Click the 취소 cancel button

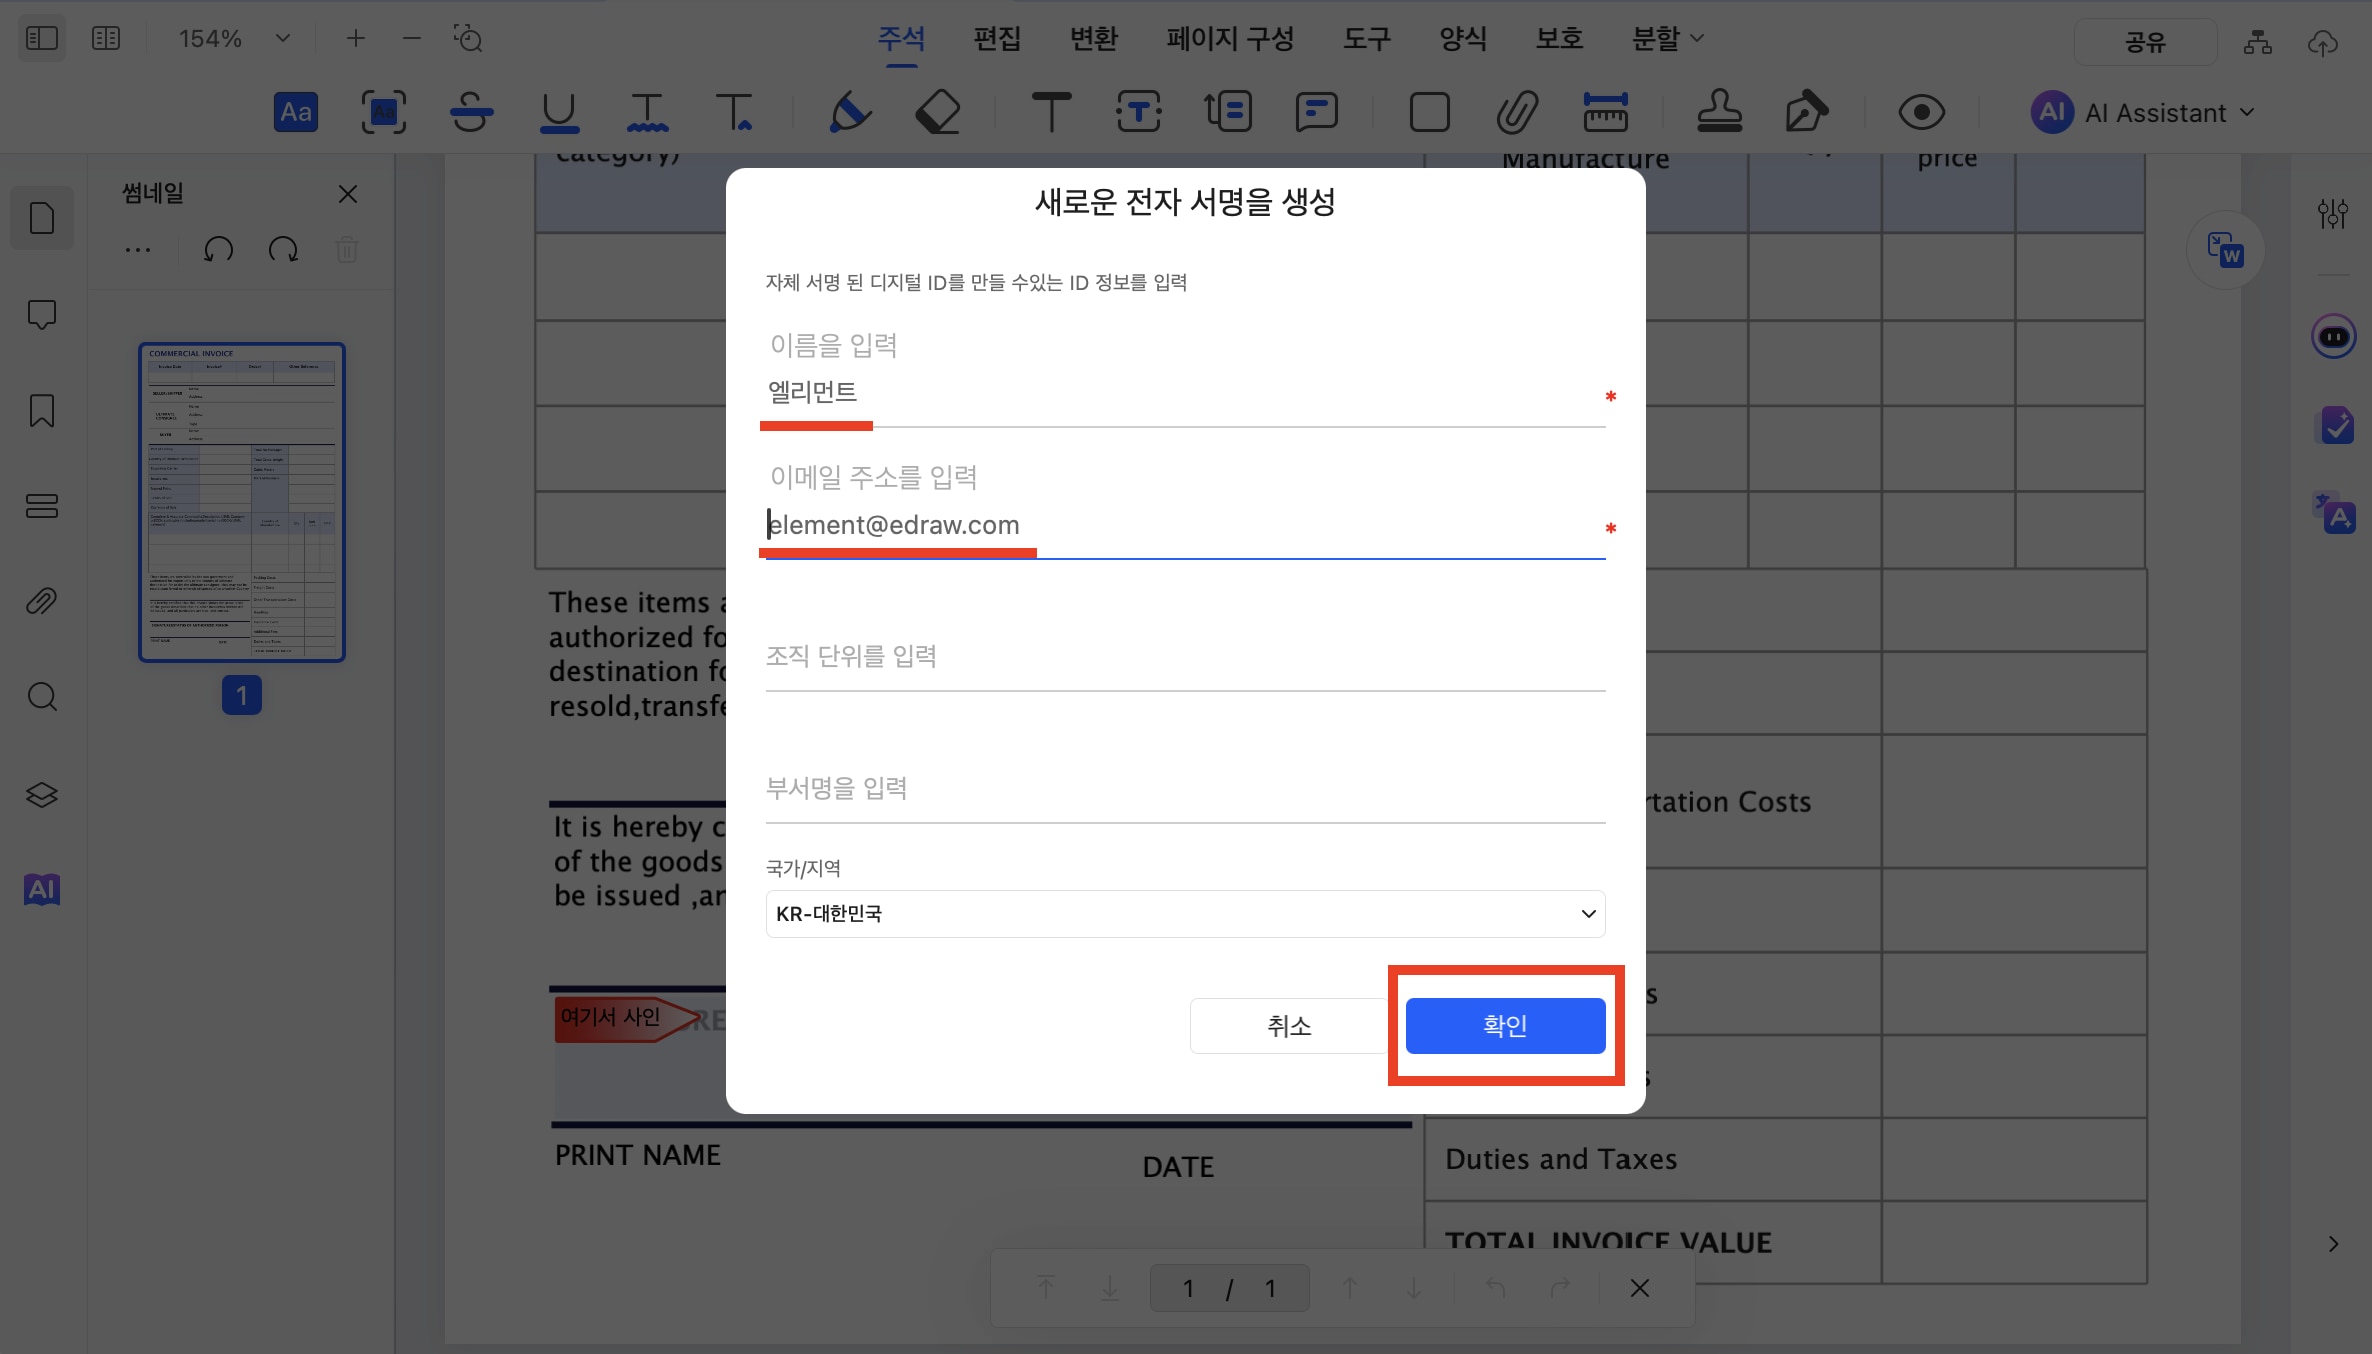coord(1289,1026)
